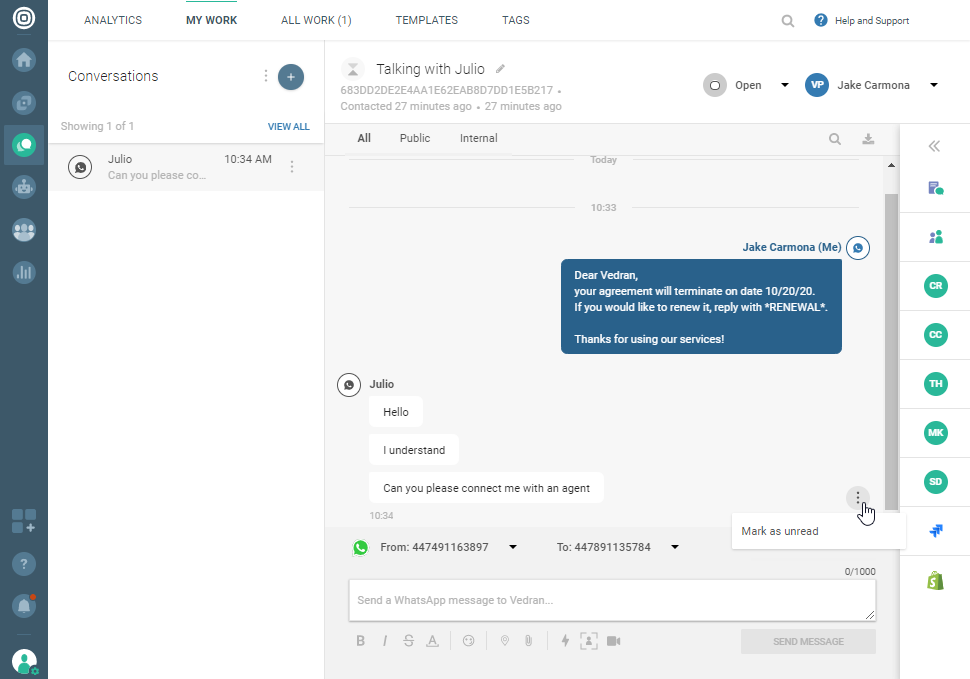Image resolution: width=970 pixels, height=679 pixels.
Task: Select Mark as unread menu option
Action: 780,531
